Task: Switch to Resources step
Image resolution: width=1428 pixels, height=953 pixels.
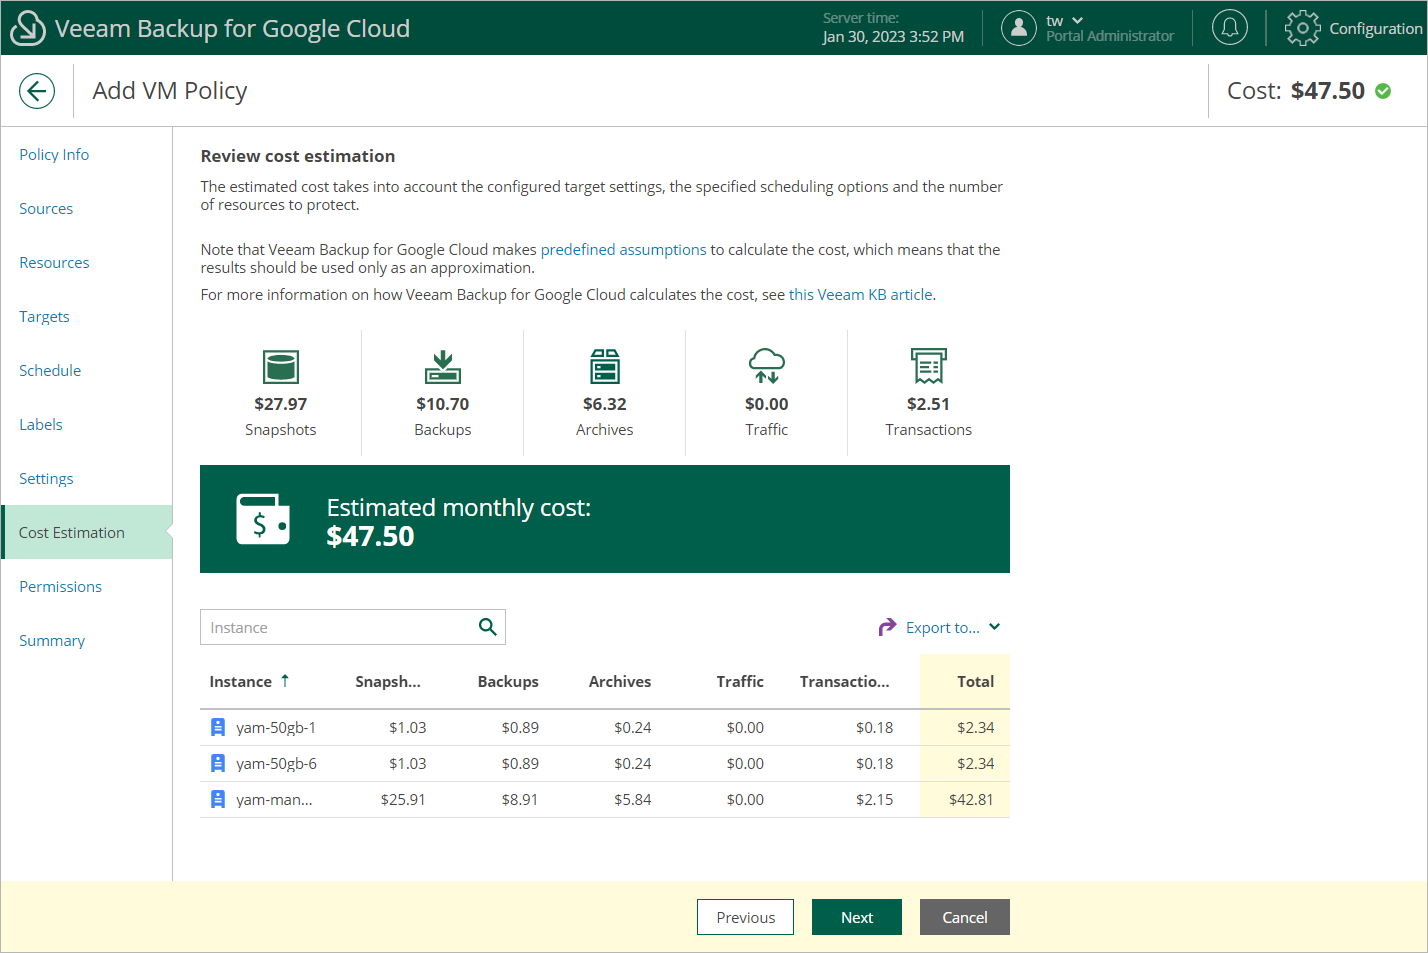Action: tap(54, 262)
